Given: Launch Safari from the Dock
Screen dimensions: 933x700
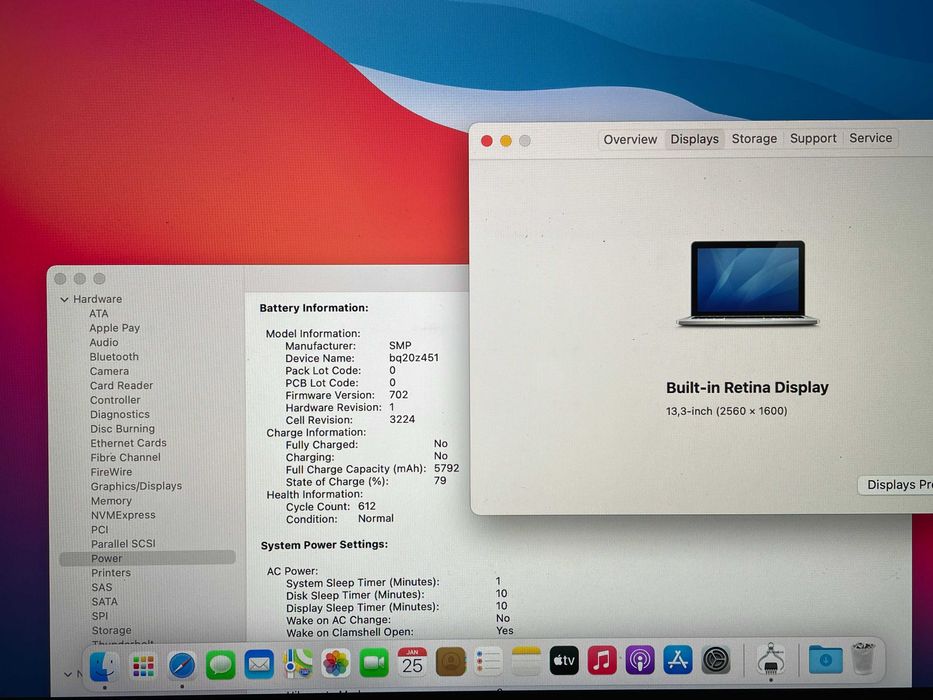Looking at the screenshot, I should pos(181,665).
